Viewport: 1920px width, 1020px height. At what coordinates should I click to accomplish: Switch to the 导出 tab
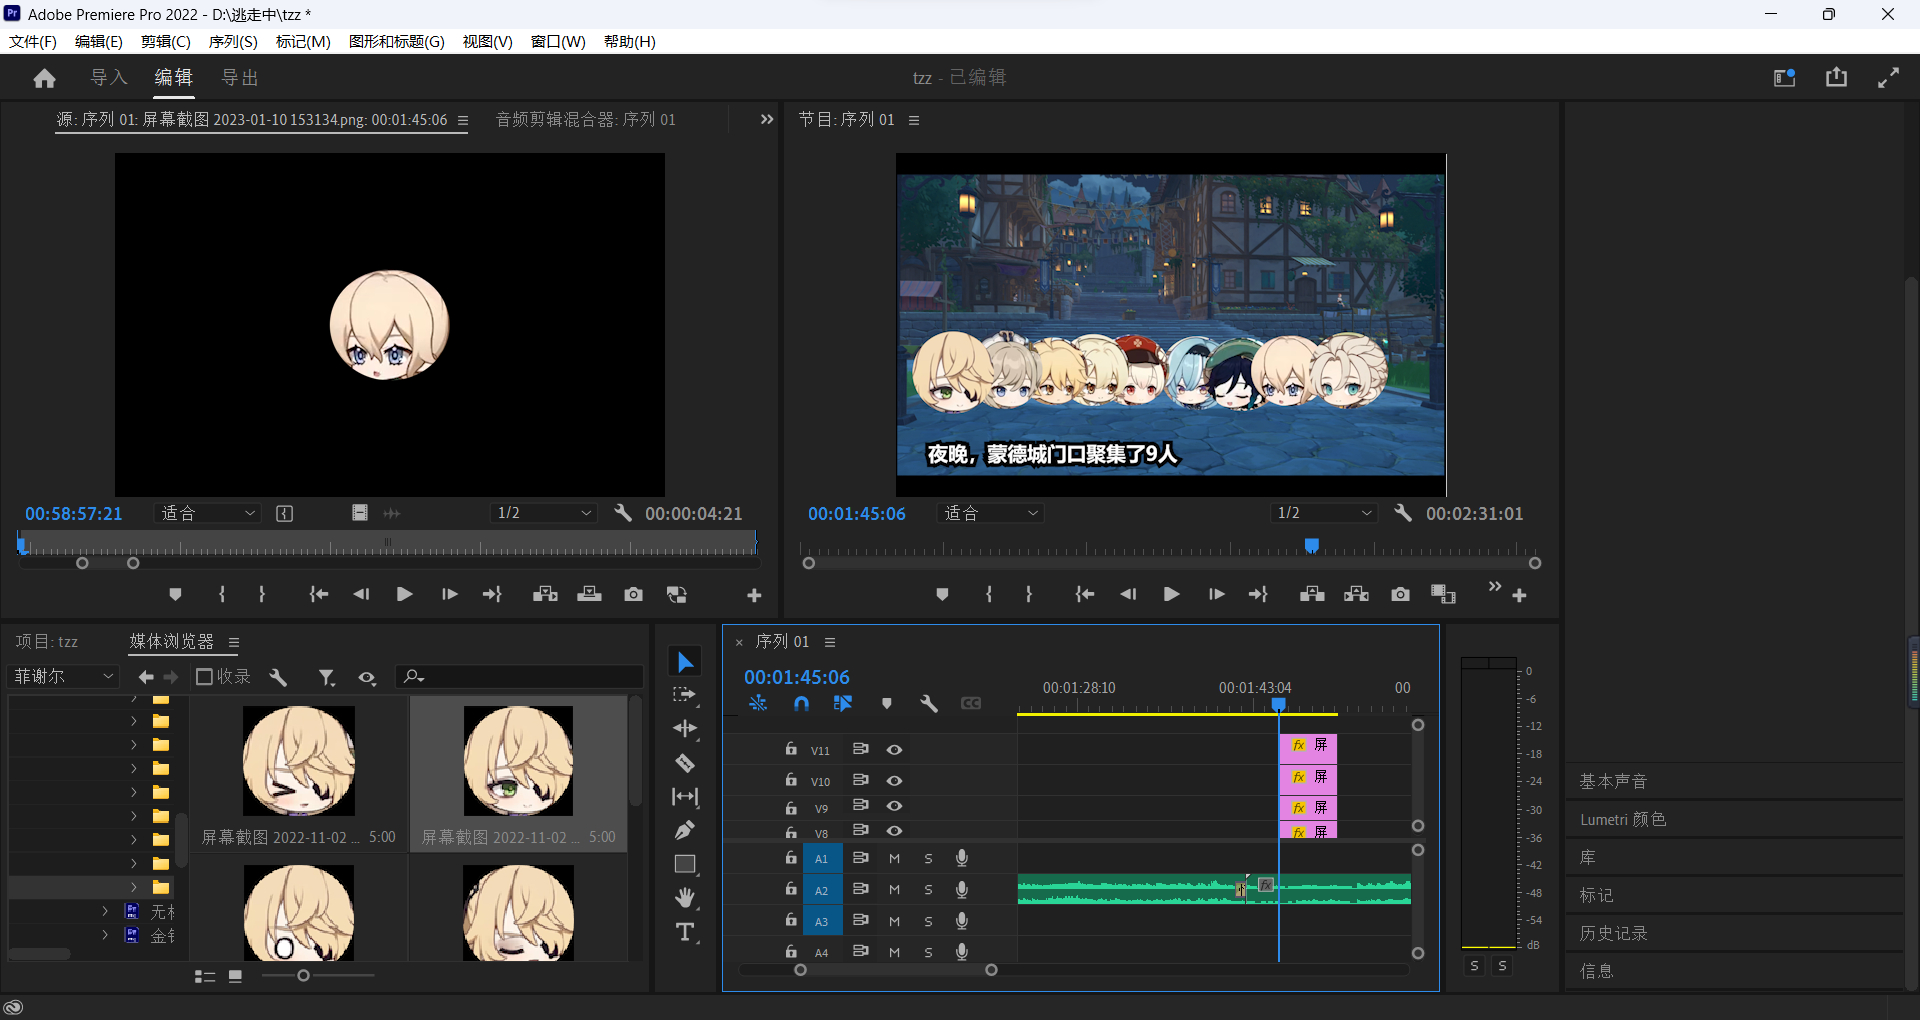240,77
